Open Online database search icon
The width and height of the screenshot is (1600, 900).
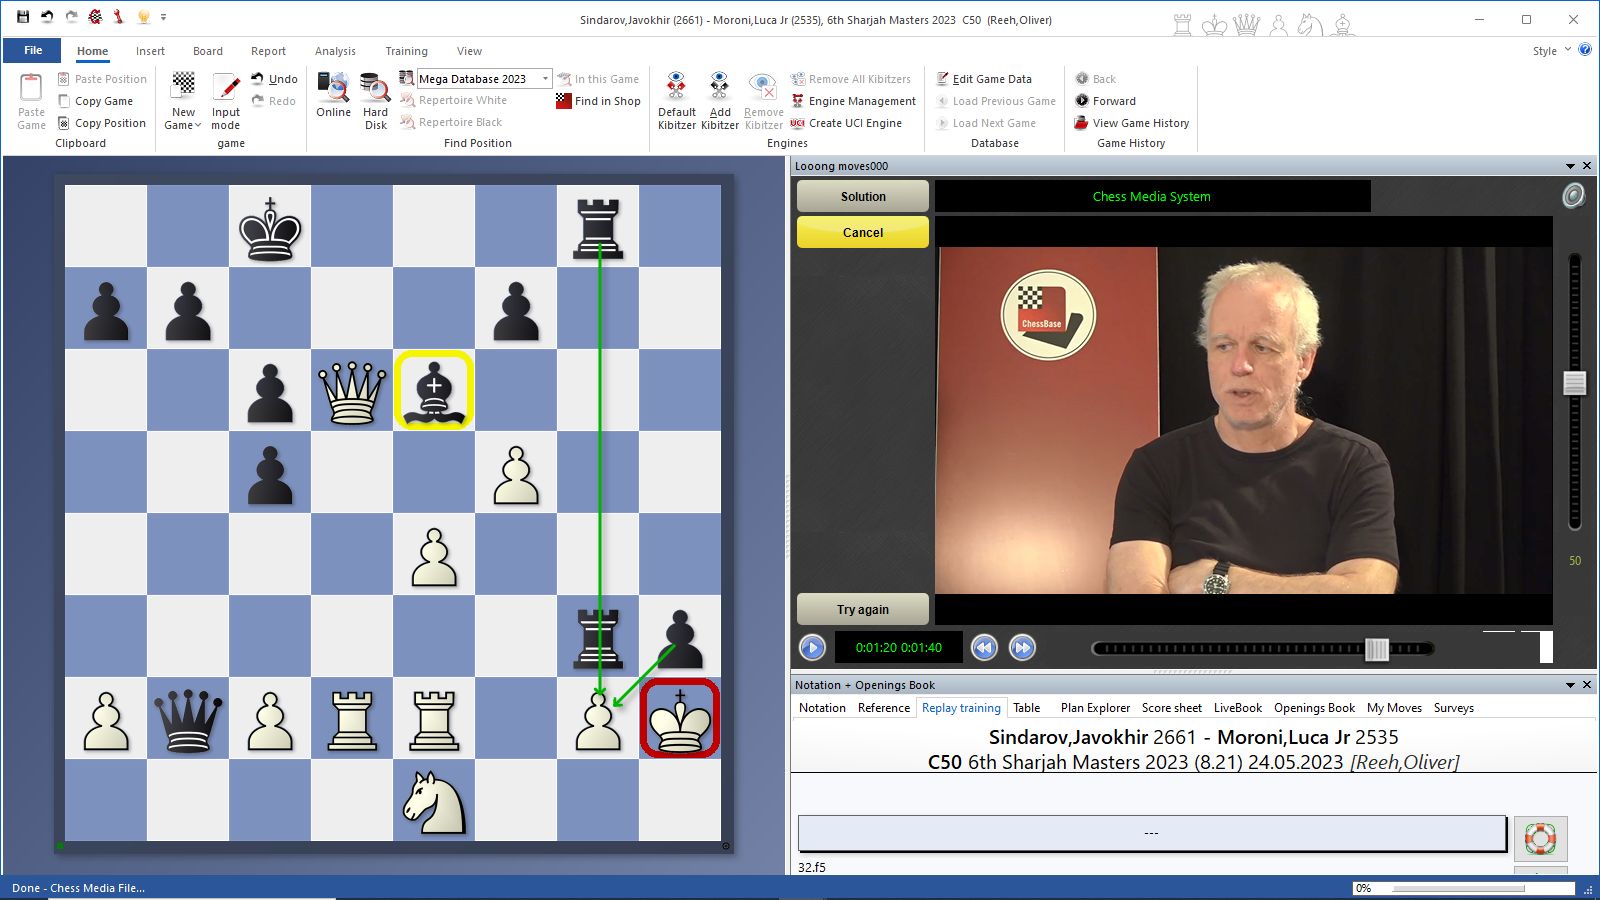tap(333, 88)
